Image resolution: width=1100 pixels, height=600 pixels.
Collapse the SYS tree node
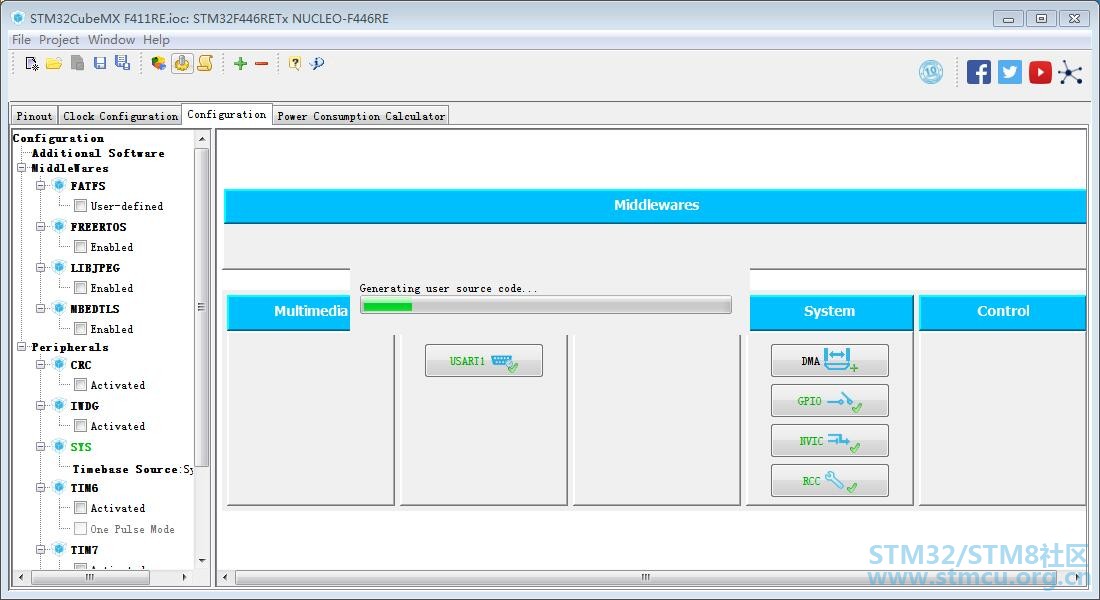pyautogui.click(x=41, y=446)
